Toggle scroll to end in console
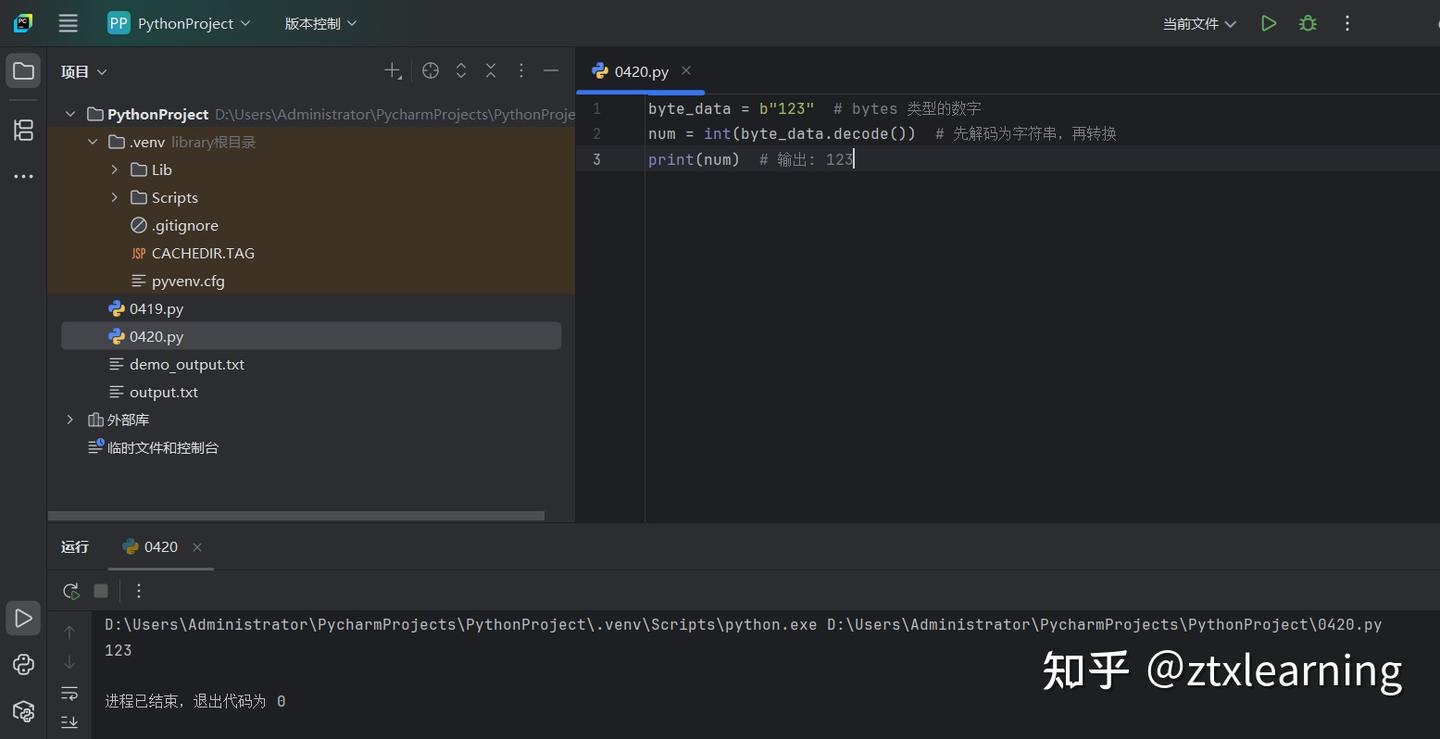Screen dimensions: 1440x739 69,722
